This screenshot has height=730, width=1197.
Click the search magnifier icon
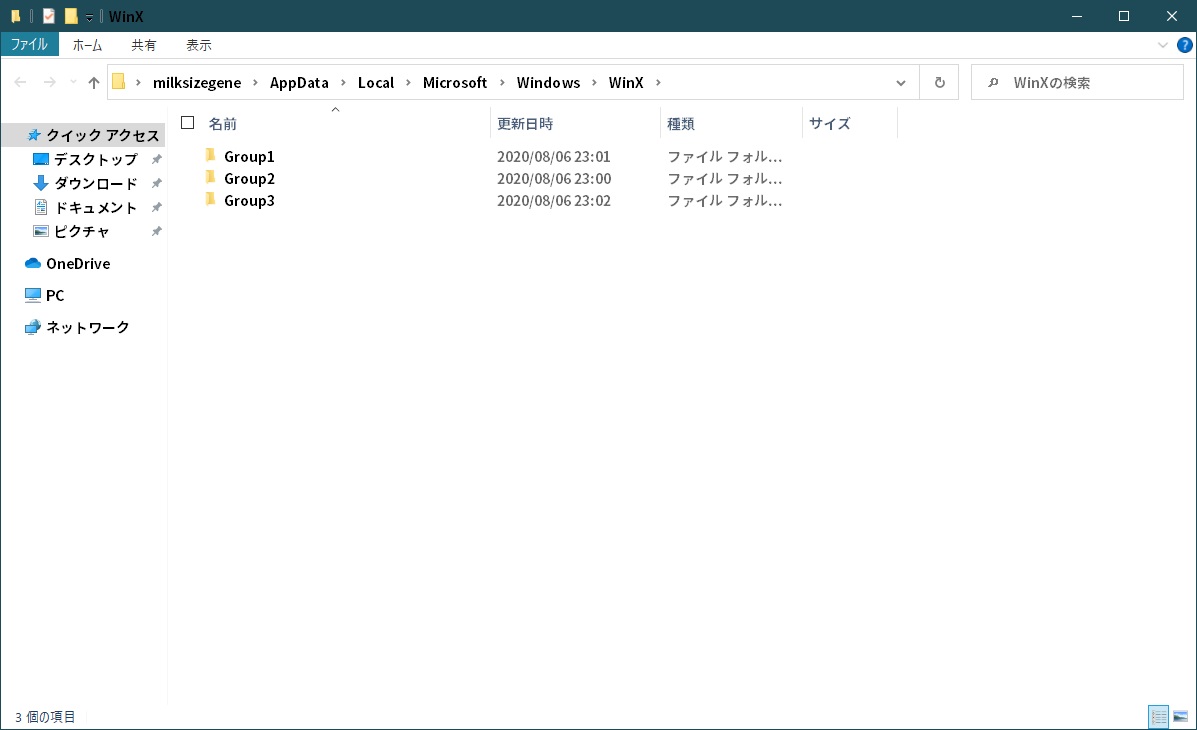pyautogui.click(x=993, y=82)
